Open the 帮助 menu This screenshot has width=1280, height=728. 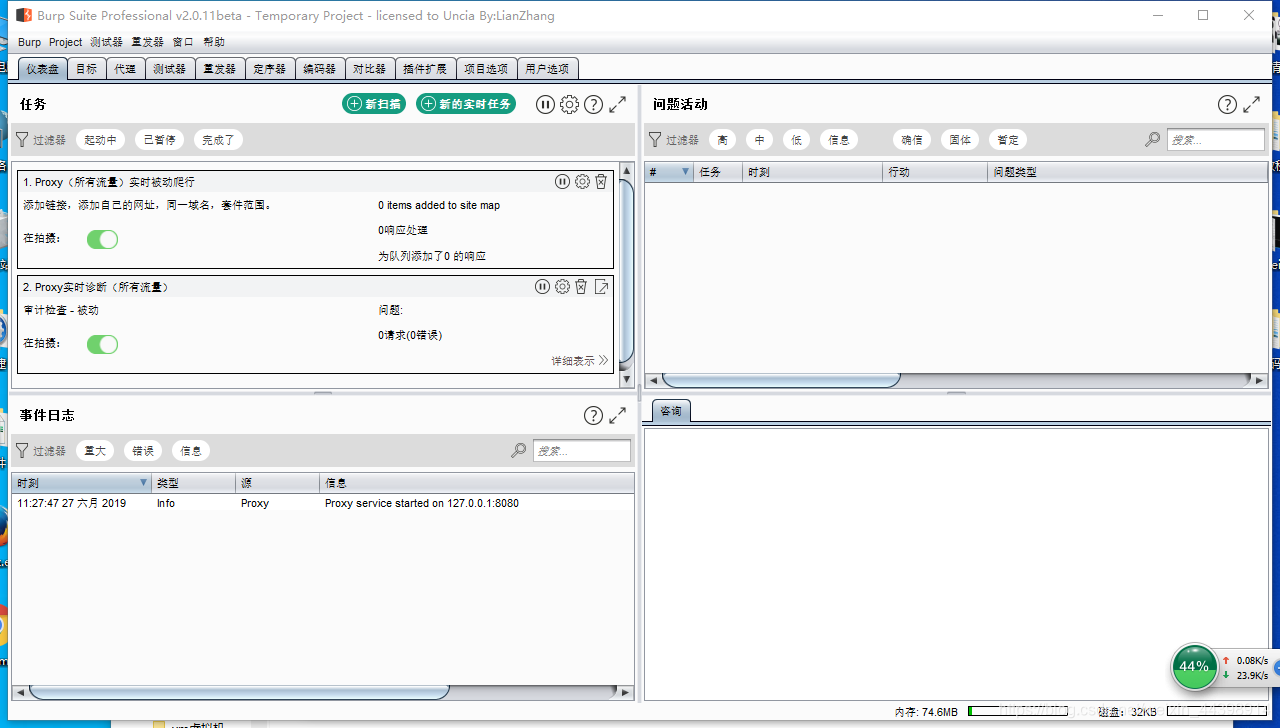pyautogui.click(x=214, y=42)
